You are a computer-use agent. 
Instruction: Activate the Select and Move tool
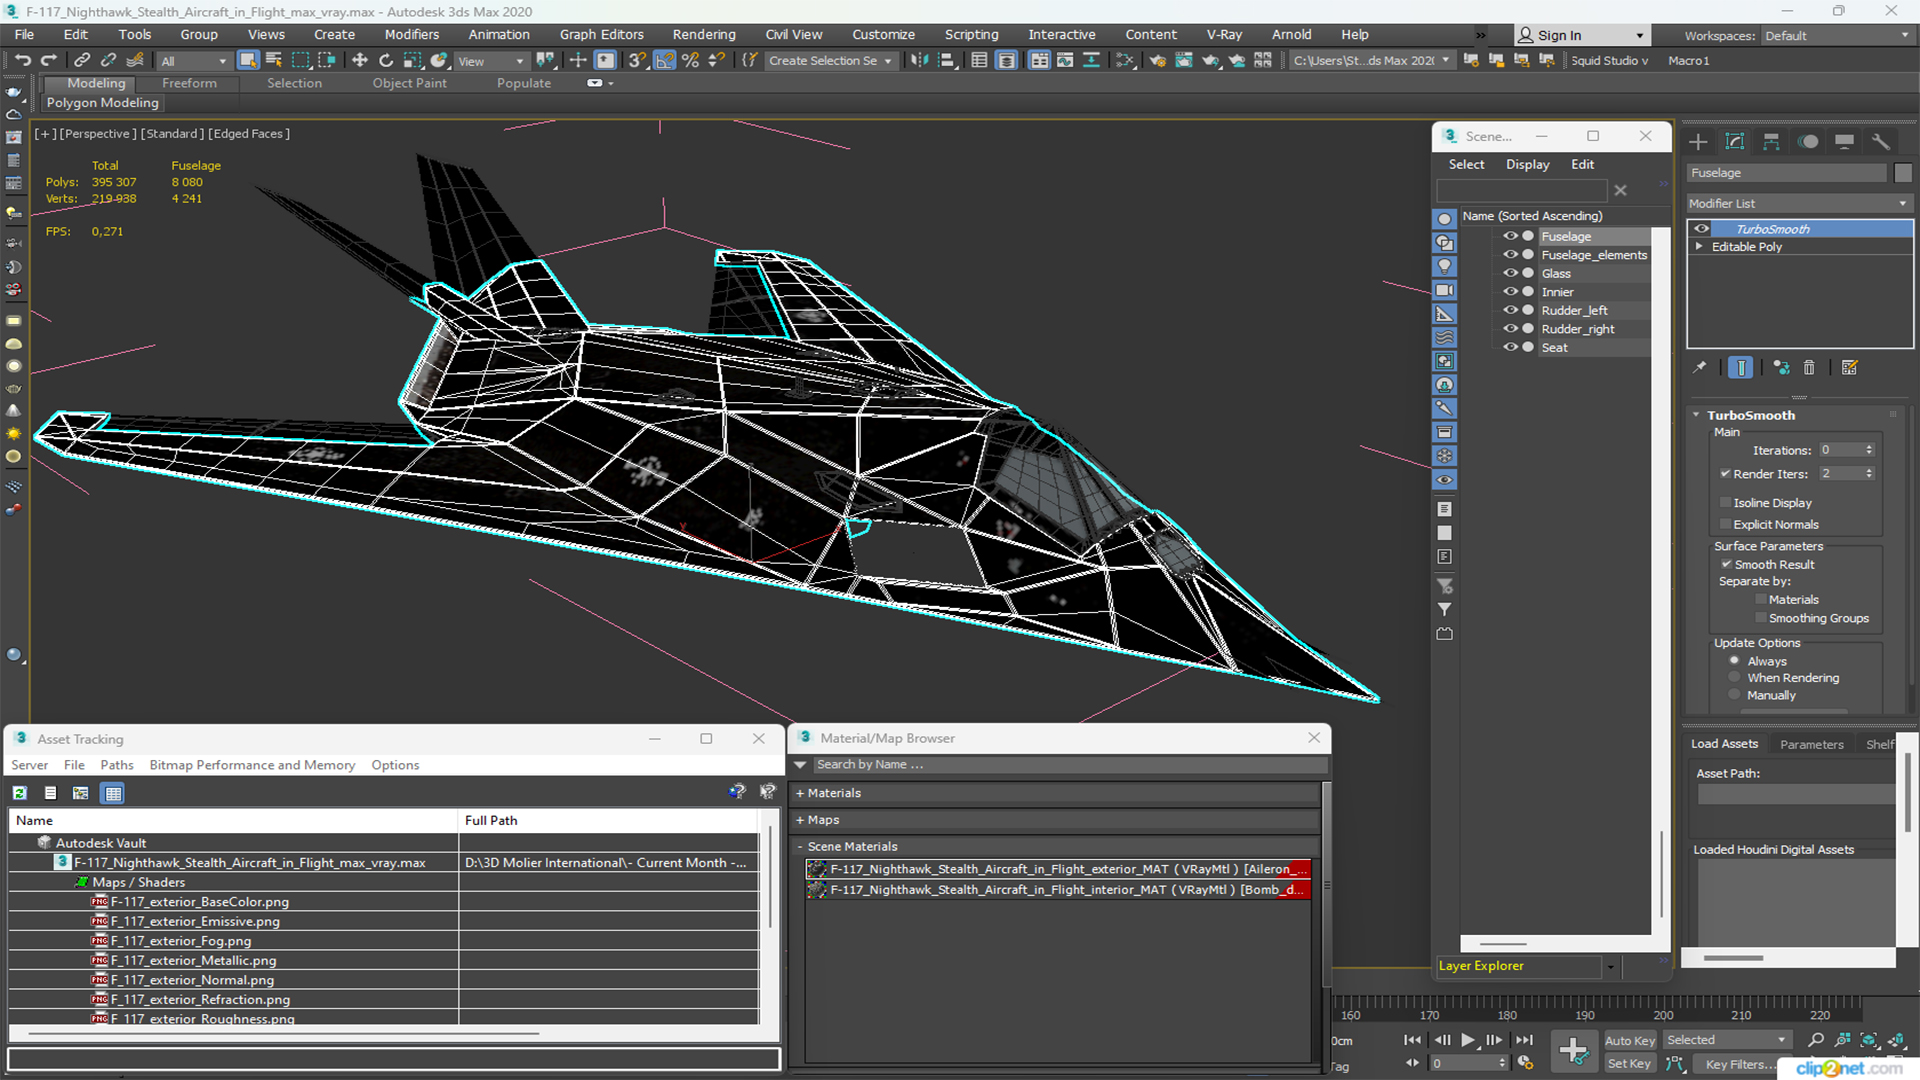[x=360, y=60]
